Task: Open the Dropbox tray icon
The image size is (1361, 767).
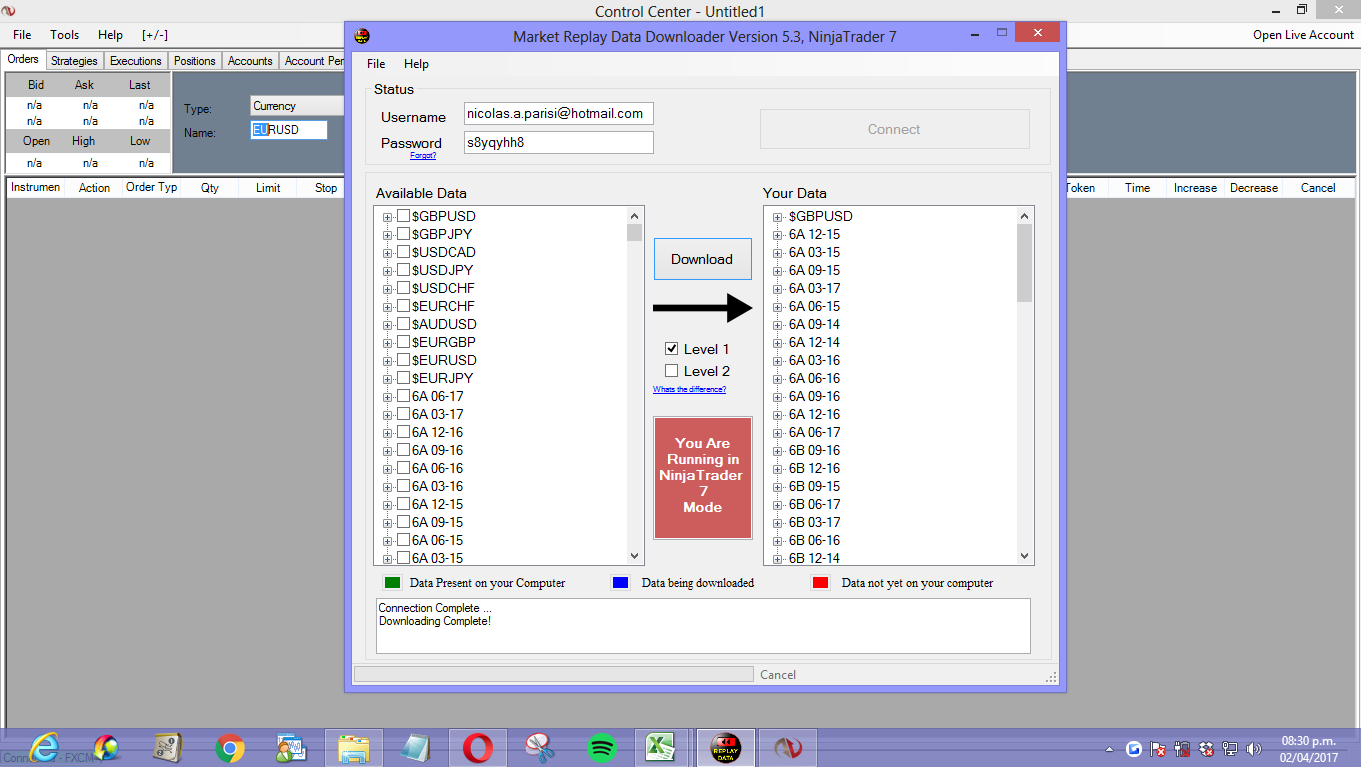Action: 1206,749
